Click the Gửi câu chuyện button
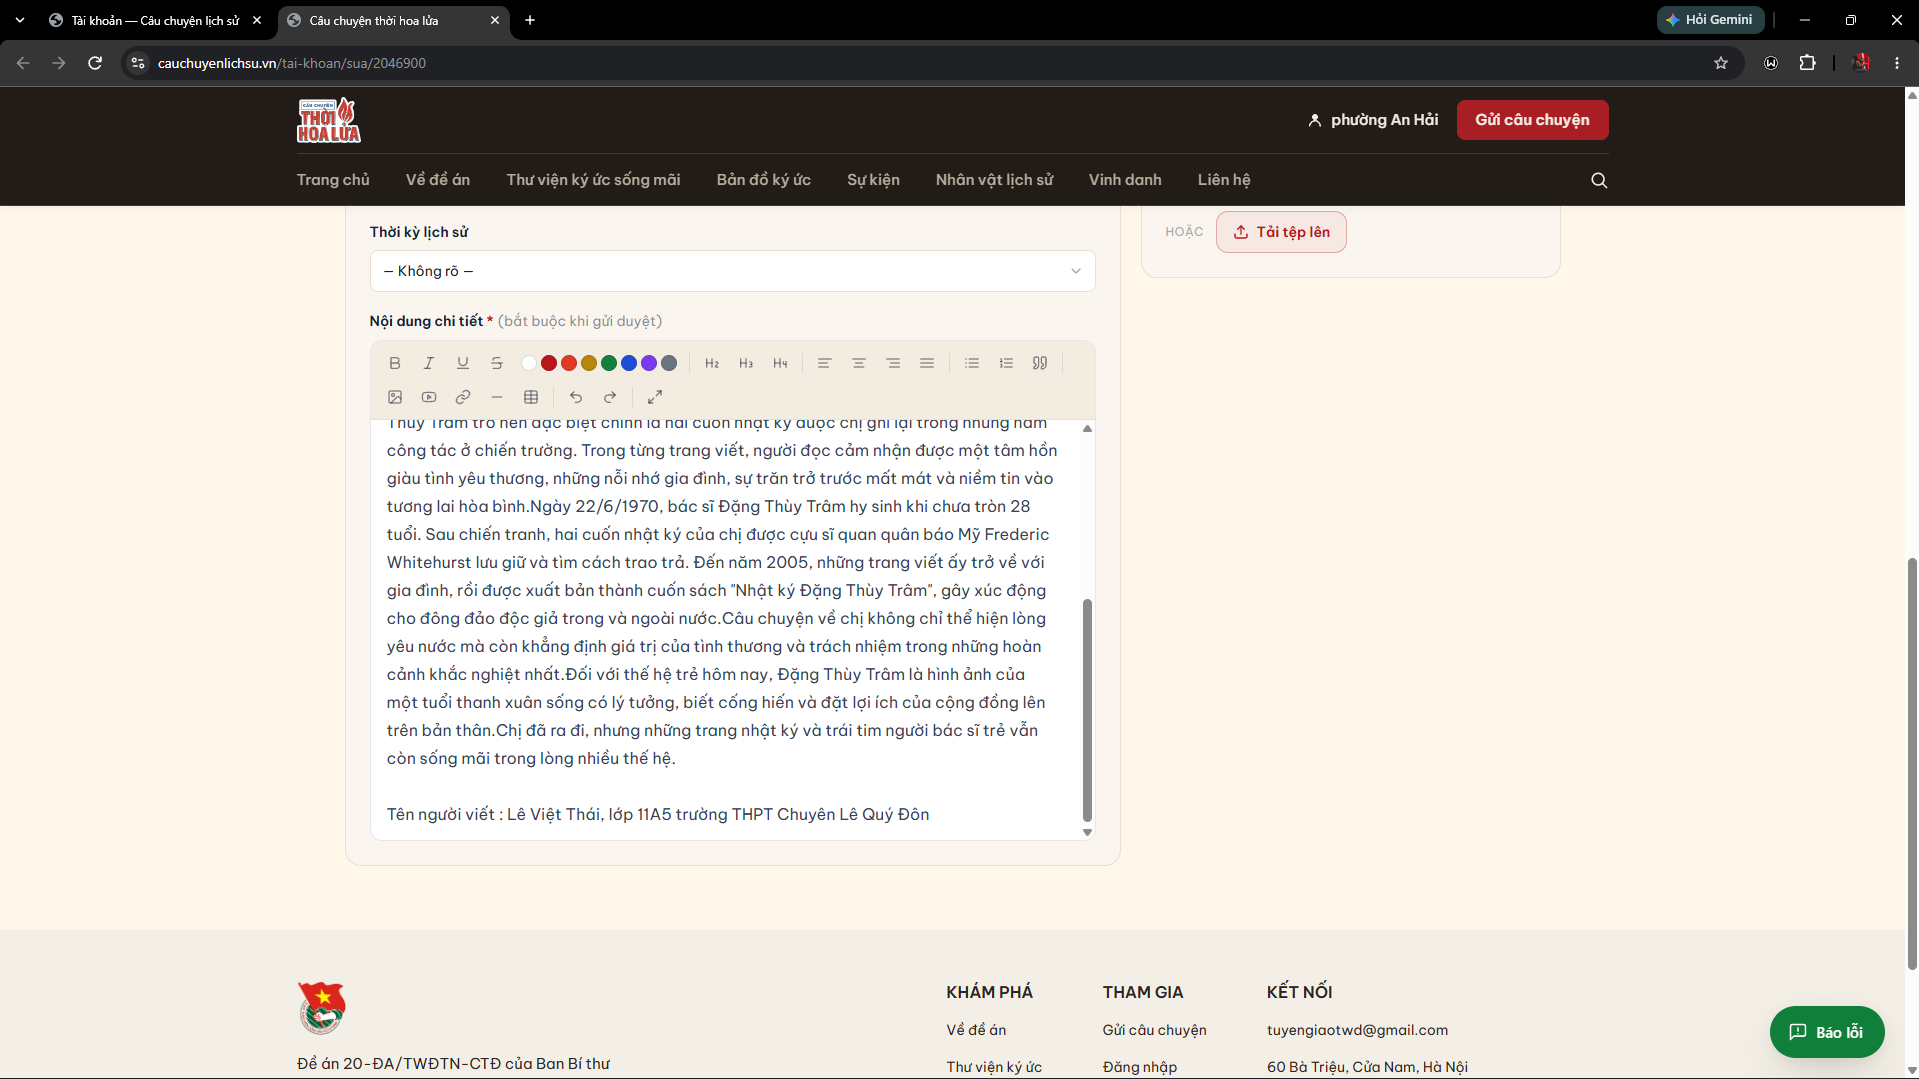 (x=1532, y=120)
